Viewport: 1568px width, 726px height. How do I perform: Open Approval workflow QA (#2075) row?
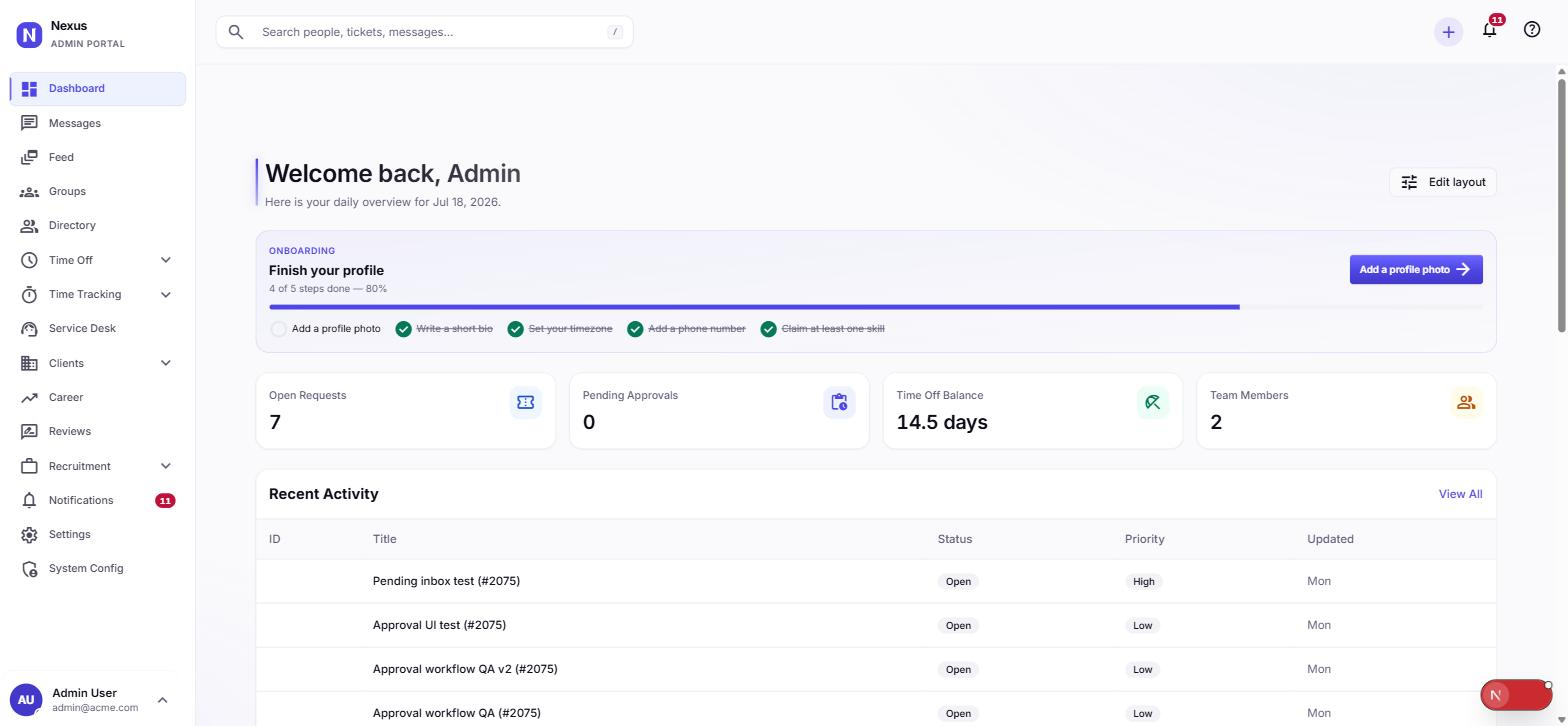(x=876, y=711)
